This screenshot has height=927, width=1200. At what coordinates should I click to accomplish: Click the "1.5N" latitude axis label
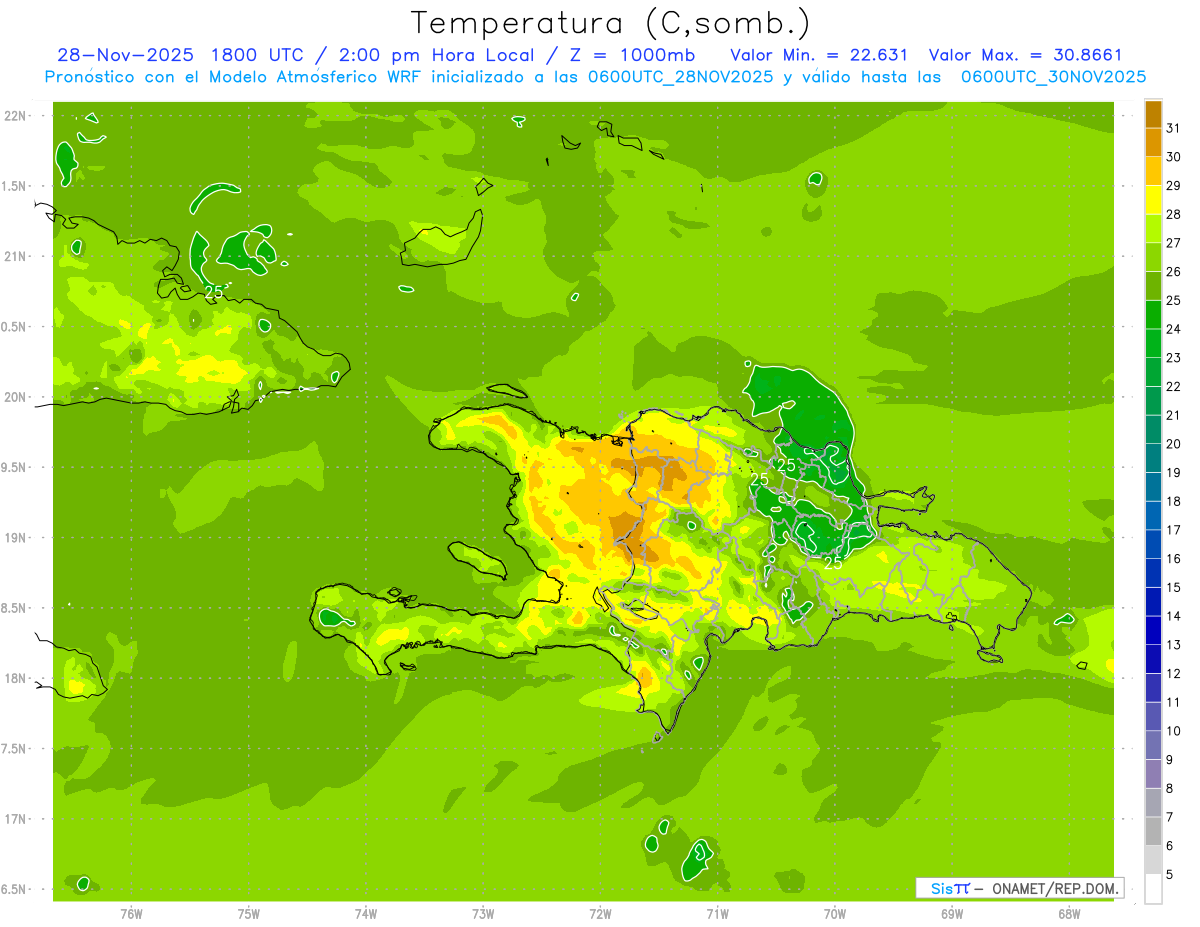15,186
